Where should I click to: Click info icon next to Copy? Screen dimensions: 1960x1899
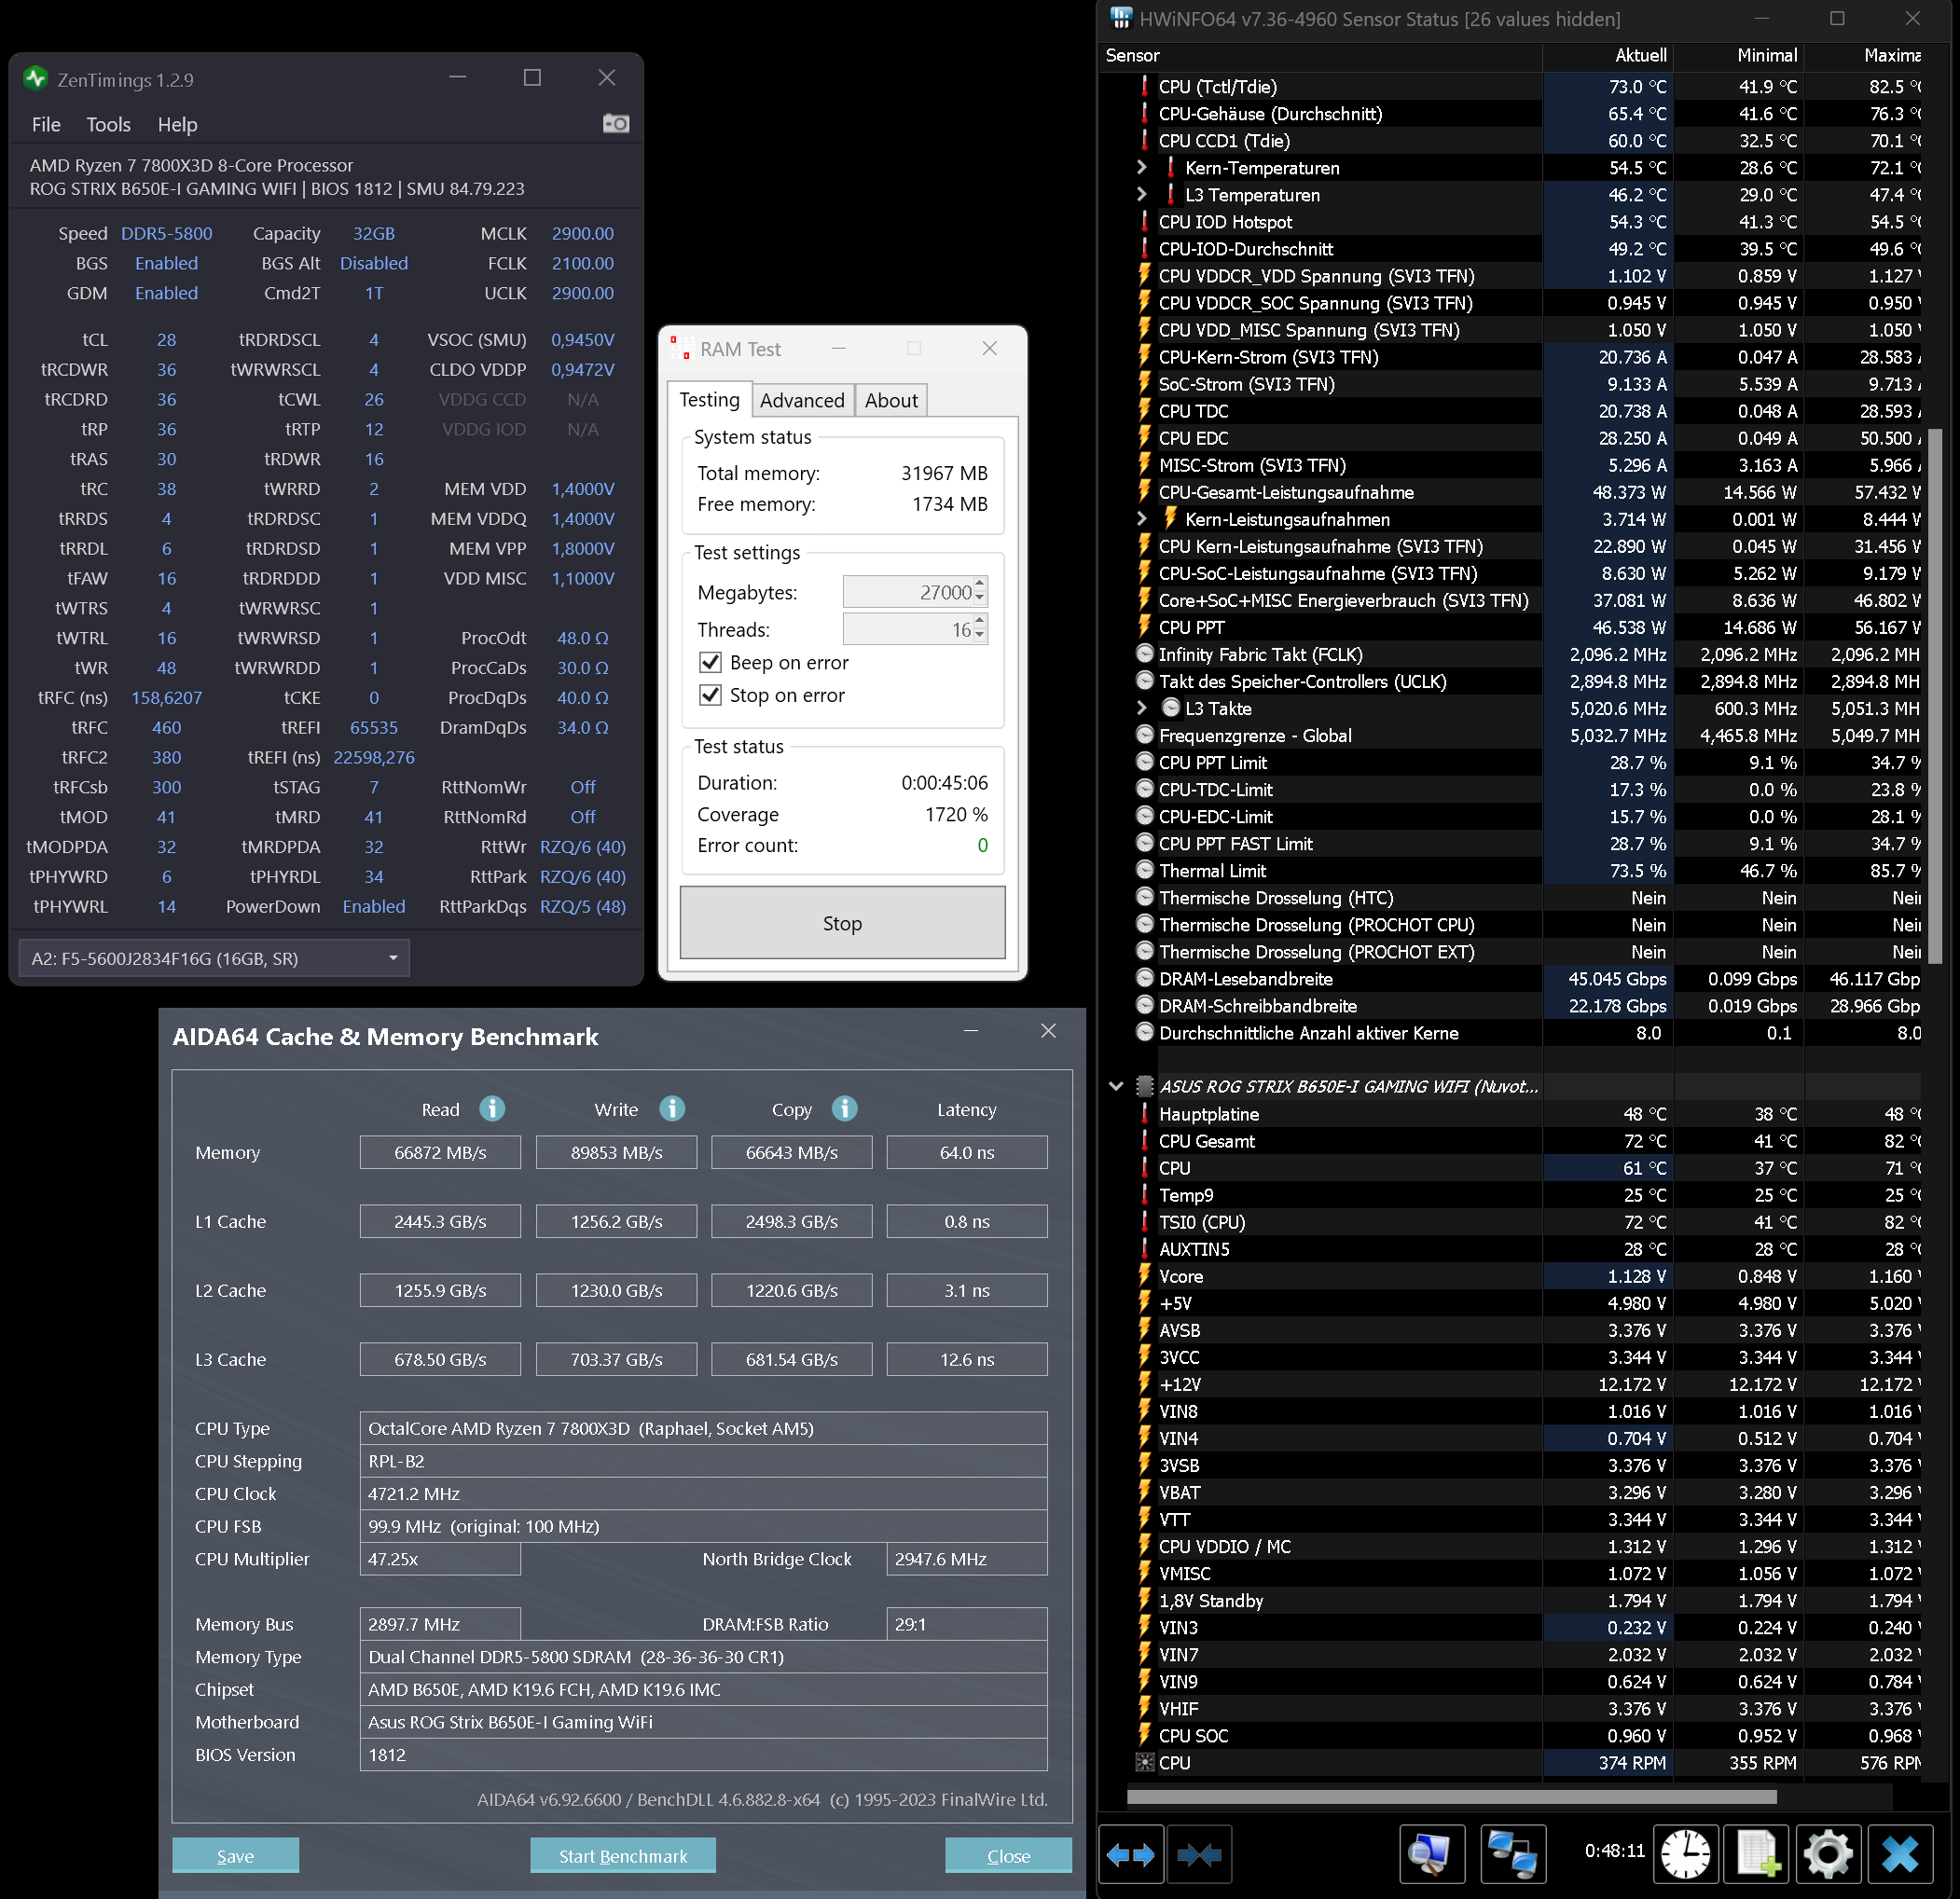point(845,1108)
